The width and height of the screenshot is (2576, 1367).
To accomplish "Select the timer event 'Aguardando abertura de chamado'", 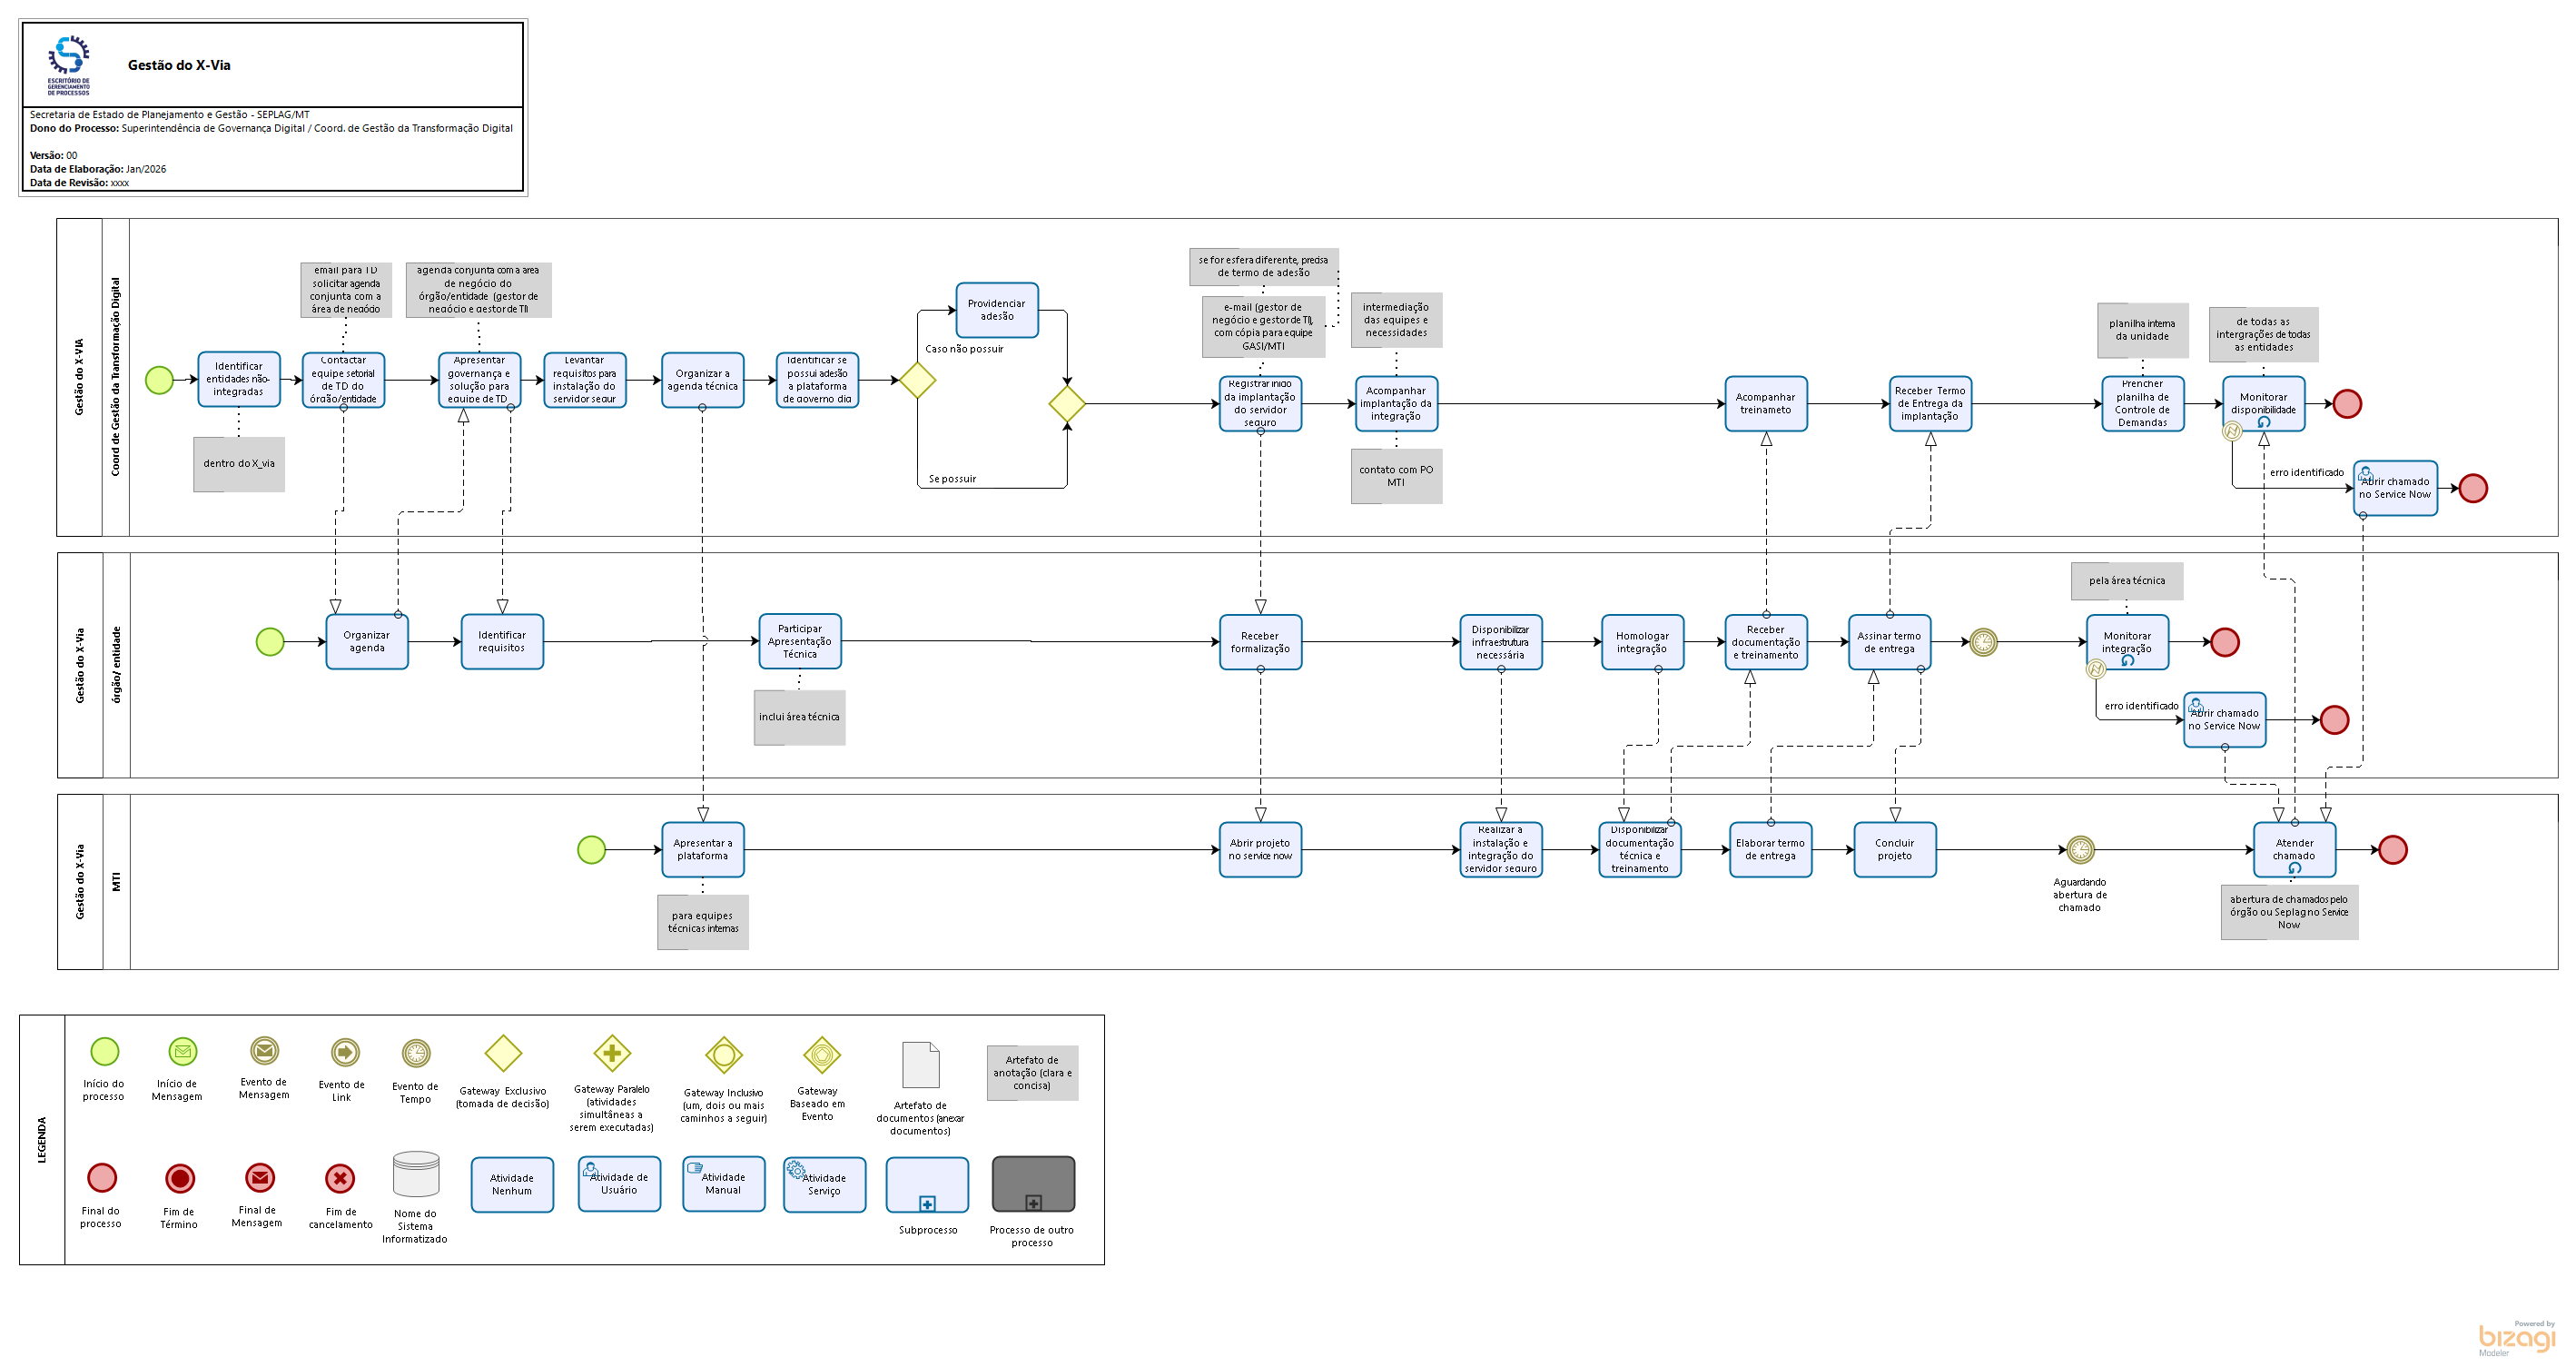I will (2080, 850).
